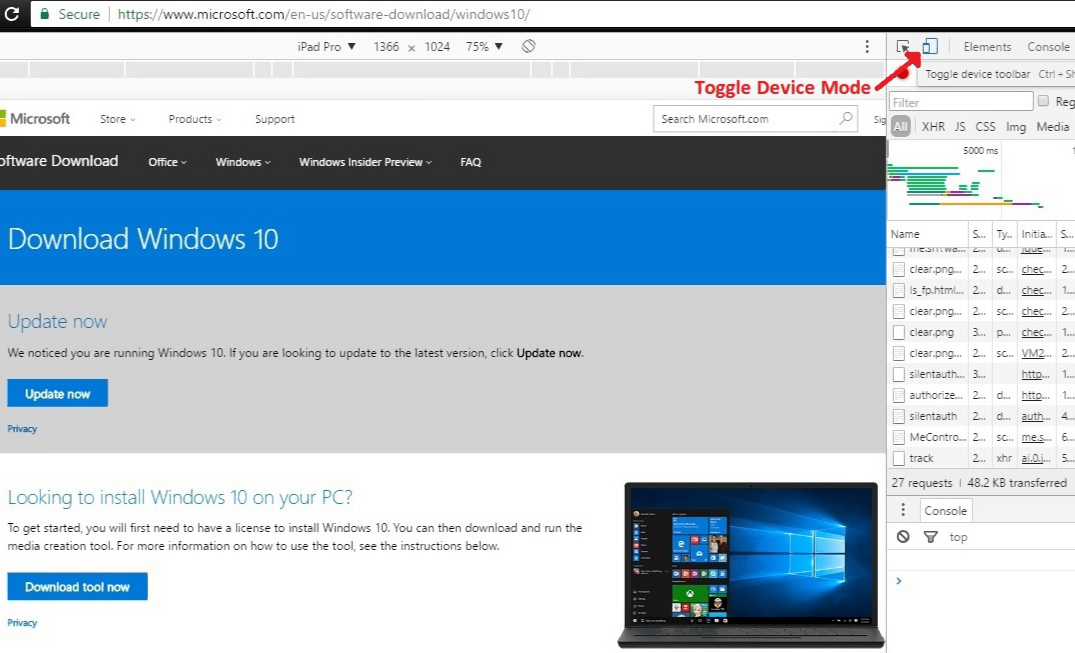Expand the Windows Insider Preview dropdown

pos(365,162)
